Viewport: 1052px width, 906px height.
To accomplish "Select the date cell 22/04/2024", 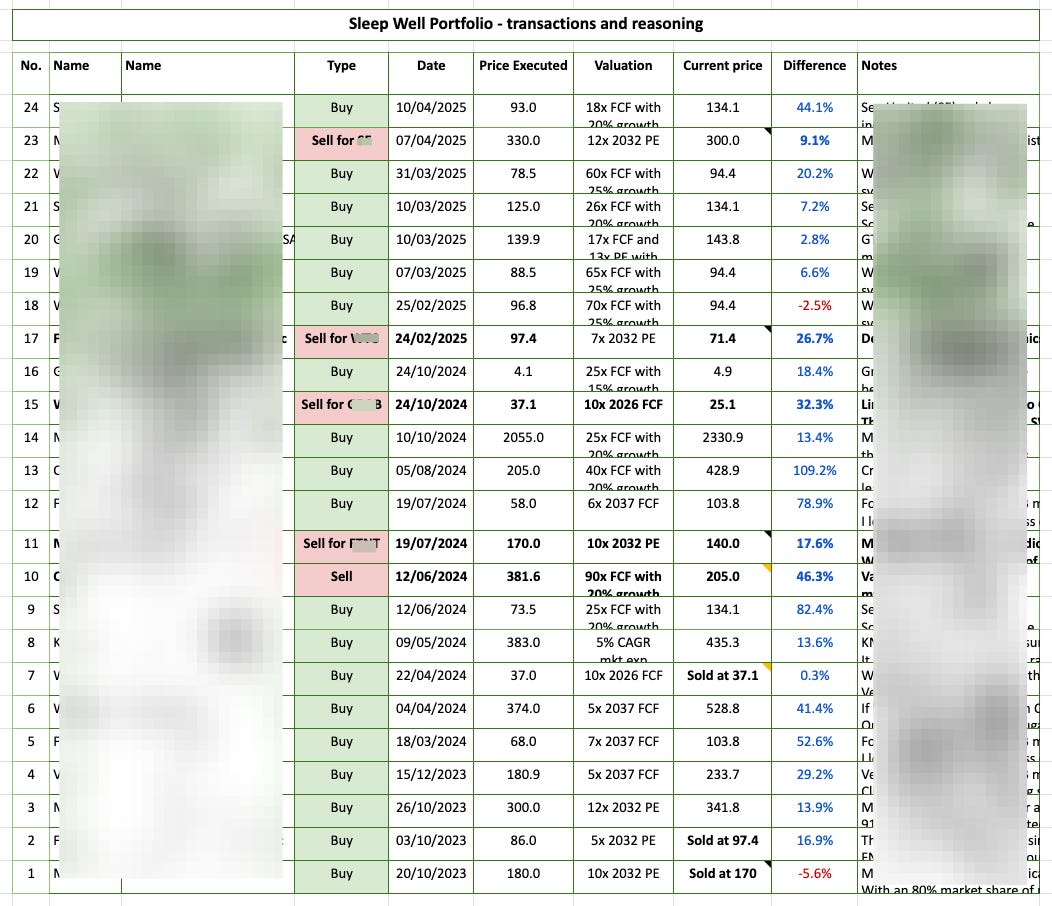I will [431, 678].
